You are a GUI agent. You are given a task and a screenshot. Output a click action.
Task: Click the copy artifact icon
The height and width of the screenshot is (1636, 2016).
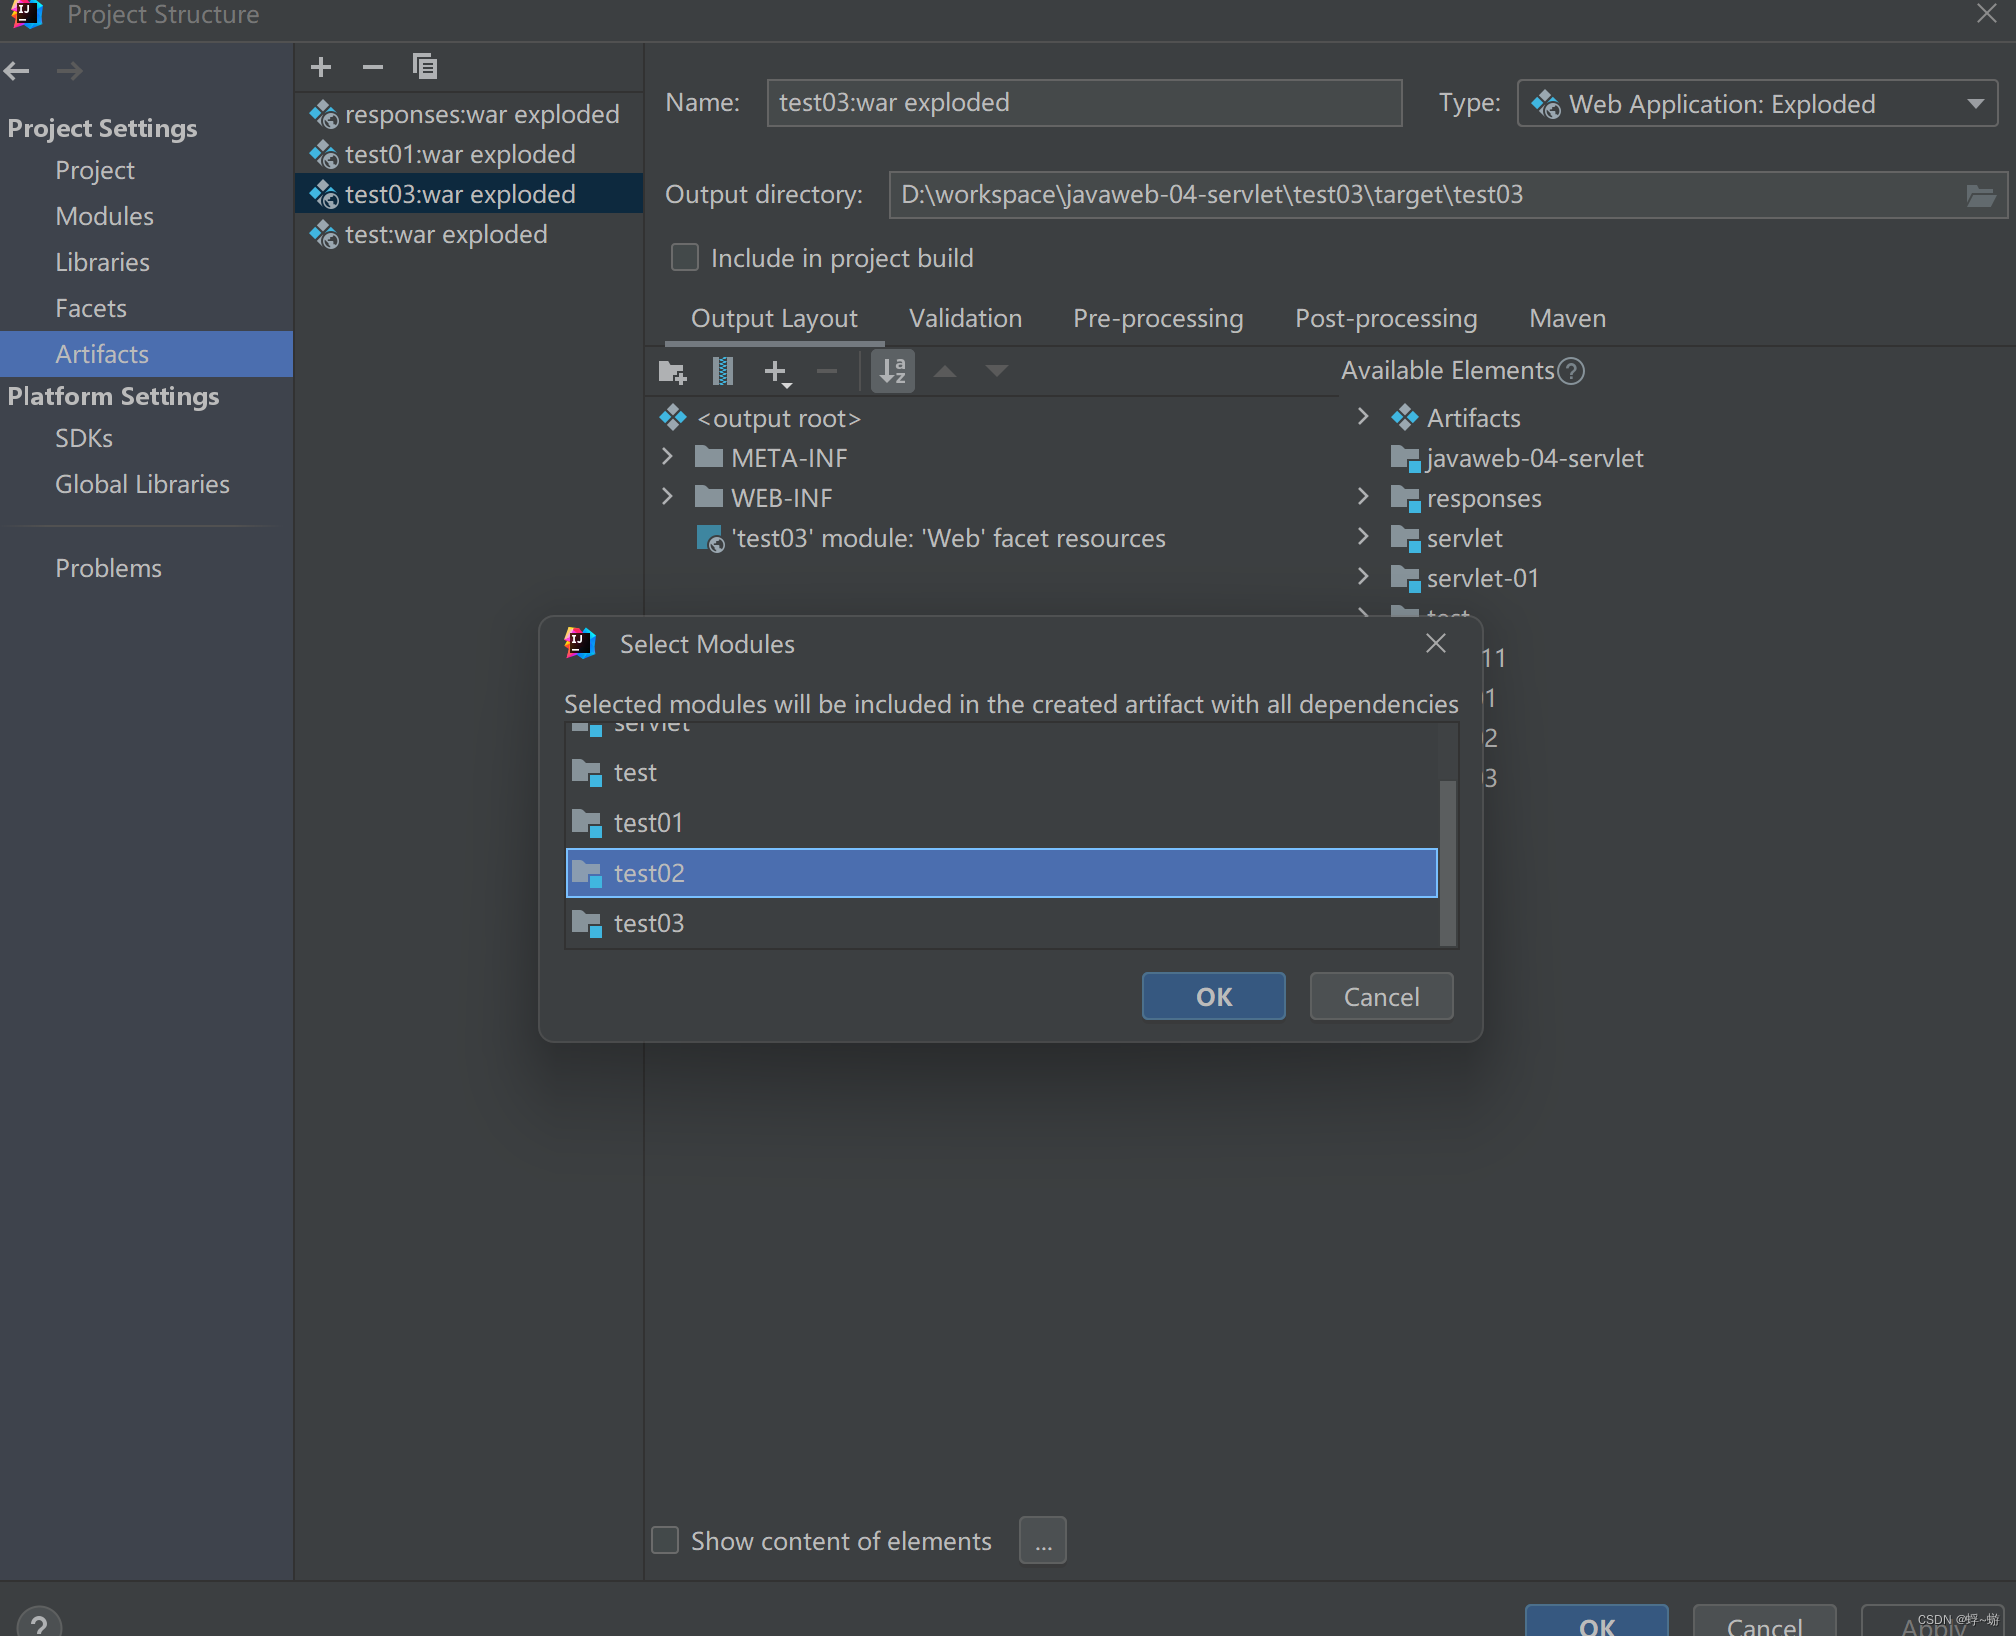coord(425,67)
